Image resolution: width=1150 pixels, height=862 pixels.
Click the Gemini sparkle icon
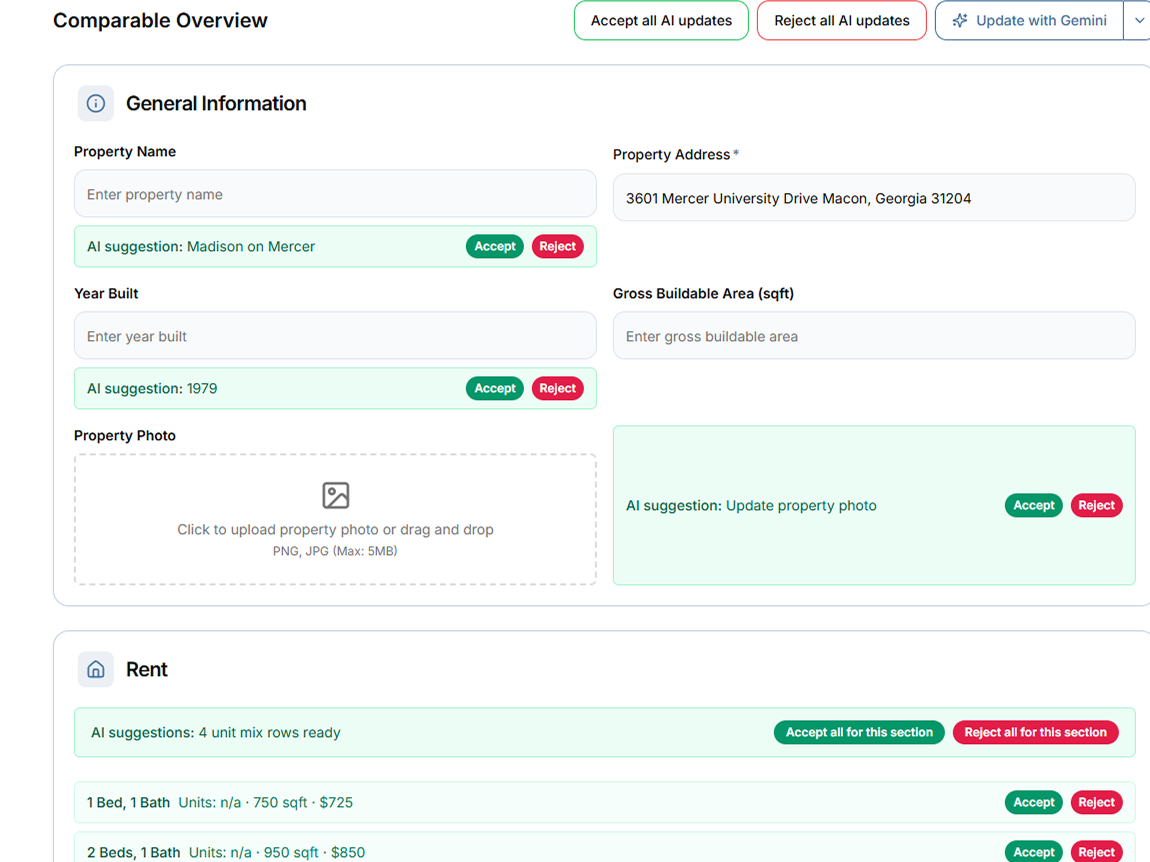click(960, 21)
